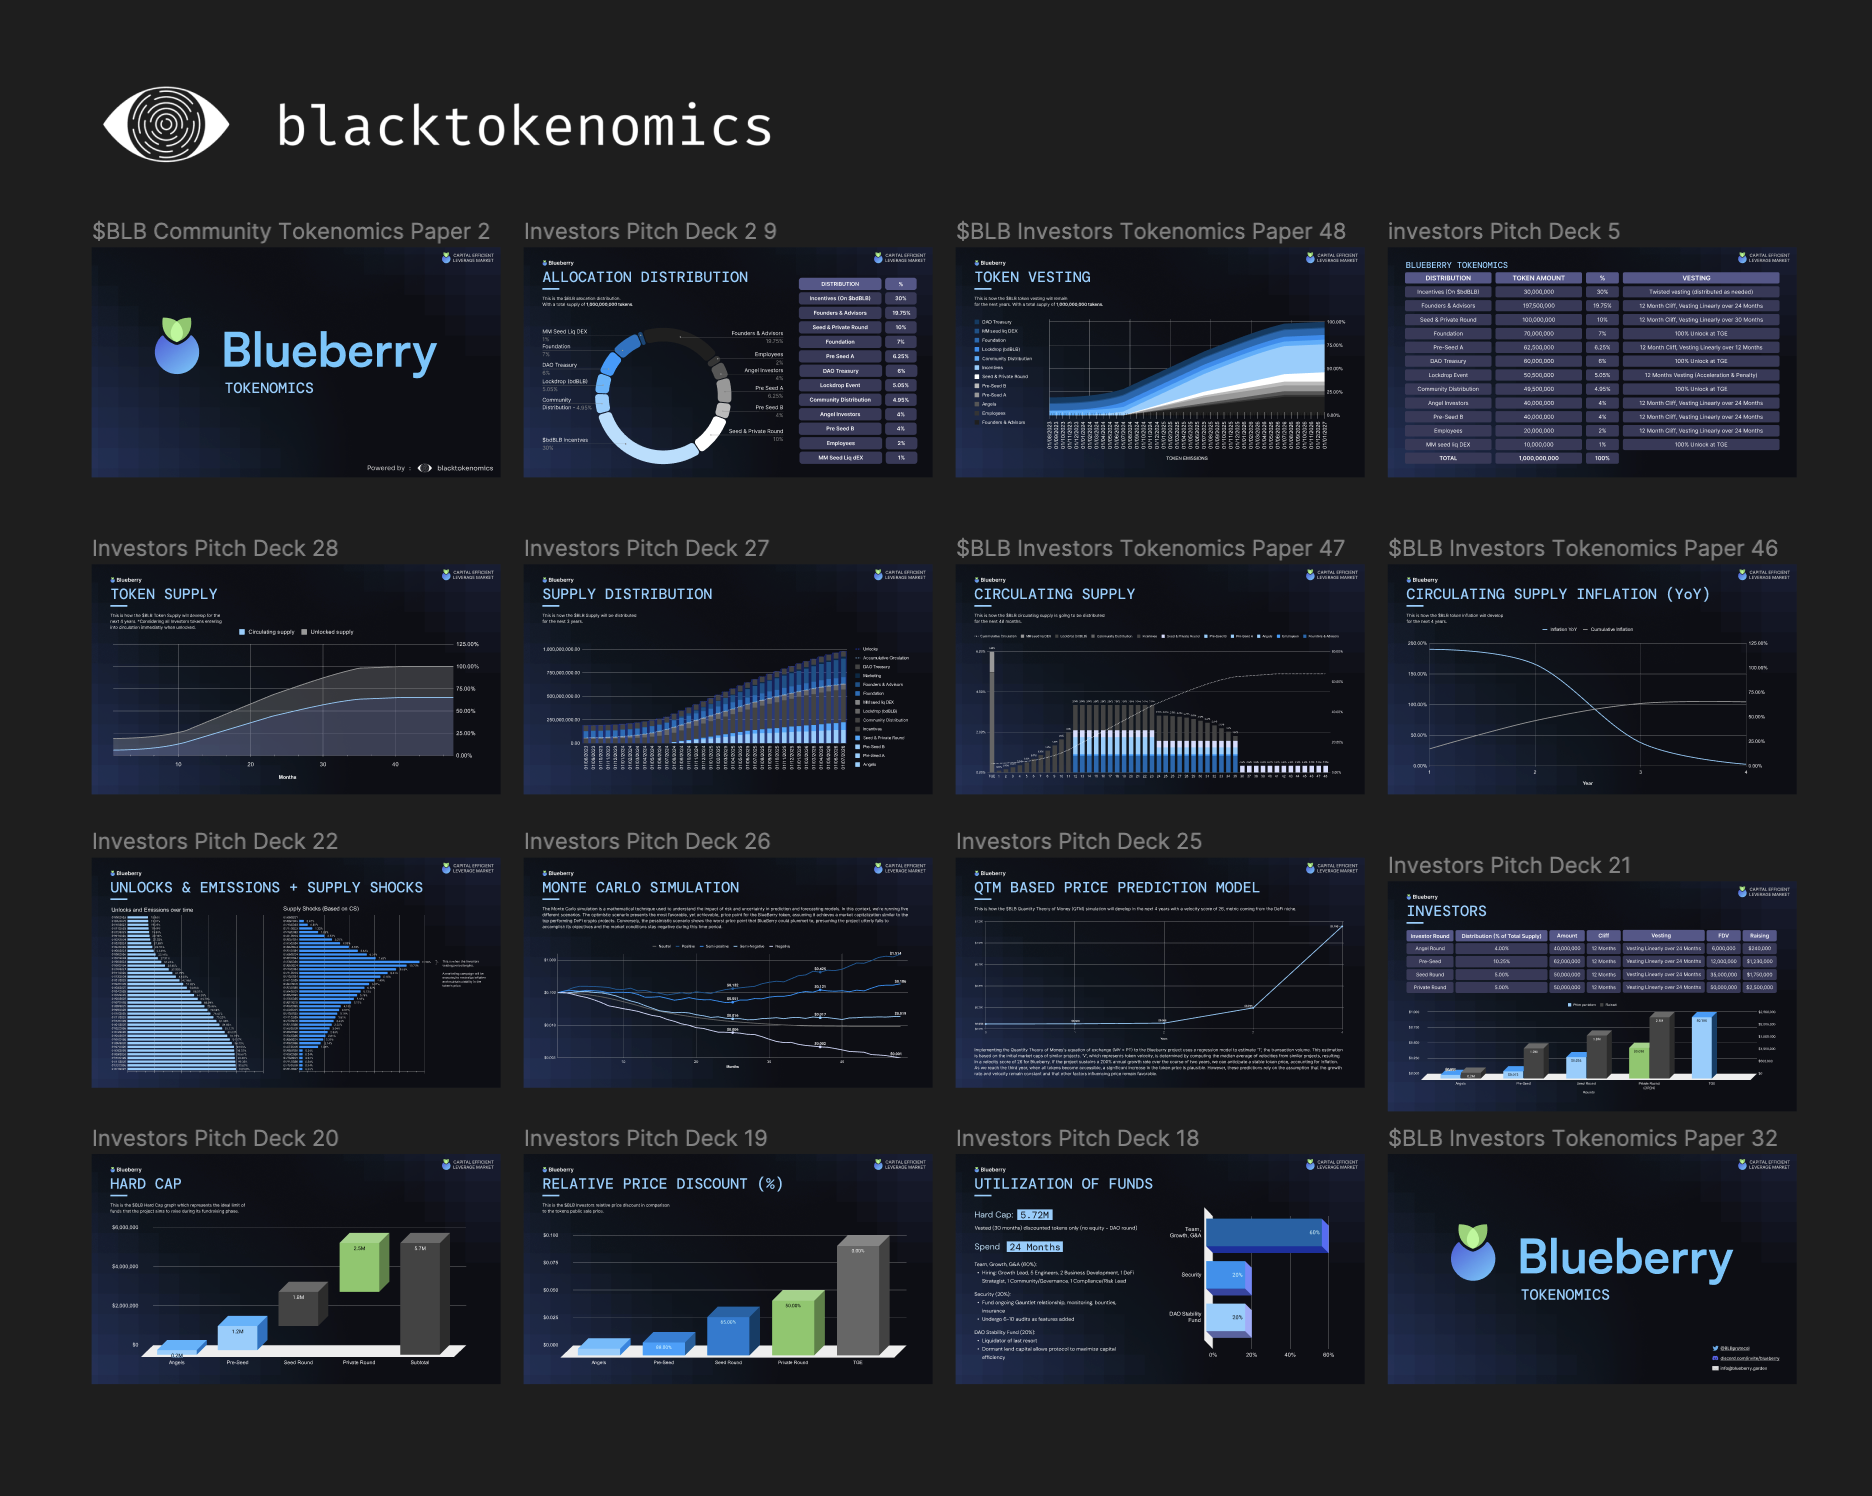Click the small Blueberry logo above Token Vesting title
Viewport: 1872px width, 1496px height.
[x=977, y=263]
